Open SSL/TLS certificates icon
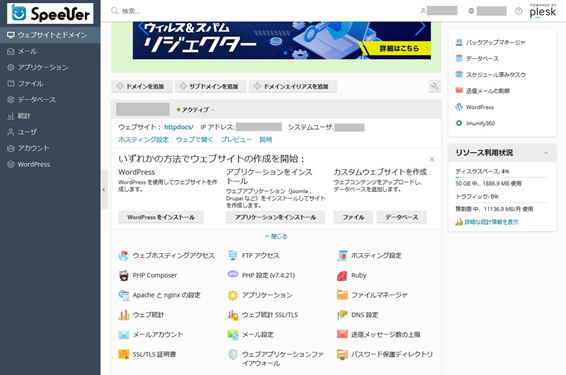Screen dimensions: 566x375 pos(124,354)
